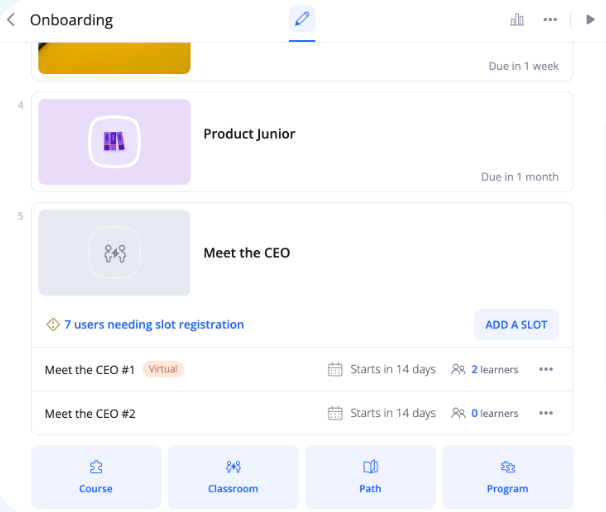The image size is (606, 512).
Task: Open the Product Junior purple thumbnail
Action: point(114,141)
